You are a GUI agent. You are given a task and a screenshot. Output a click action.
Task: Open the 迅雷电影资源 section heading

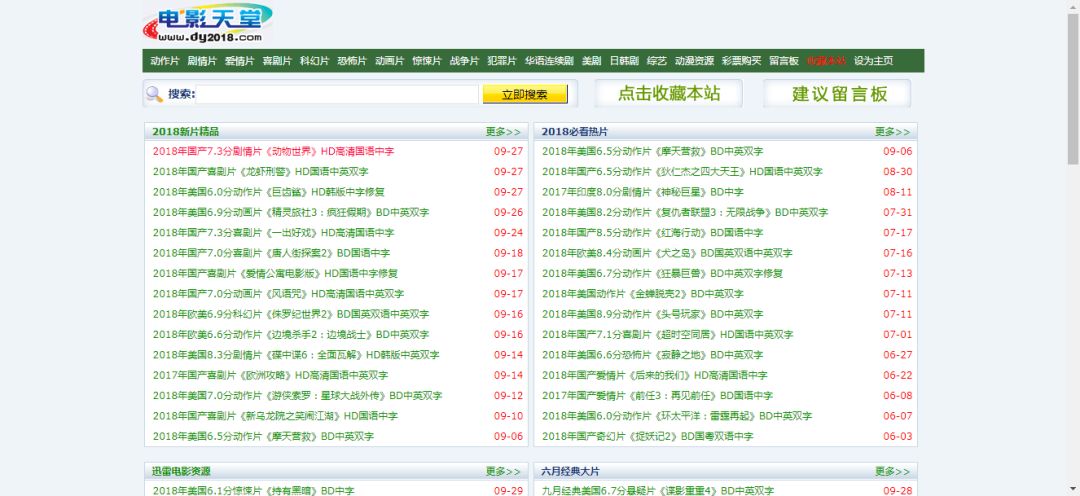(x=182, y=471)
